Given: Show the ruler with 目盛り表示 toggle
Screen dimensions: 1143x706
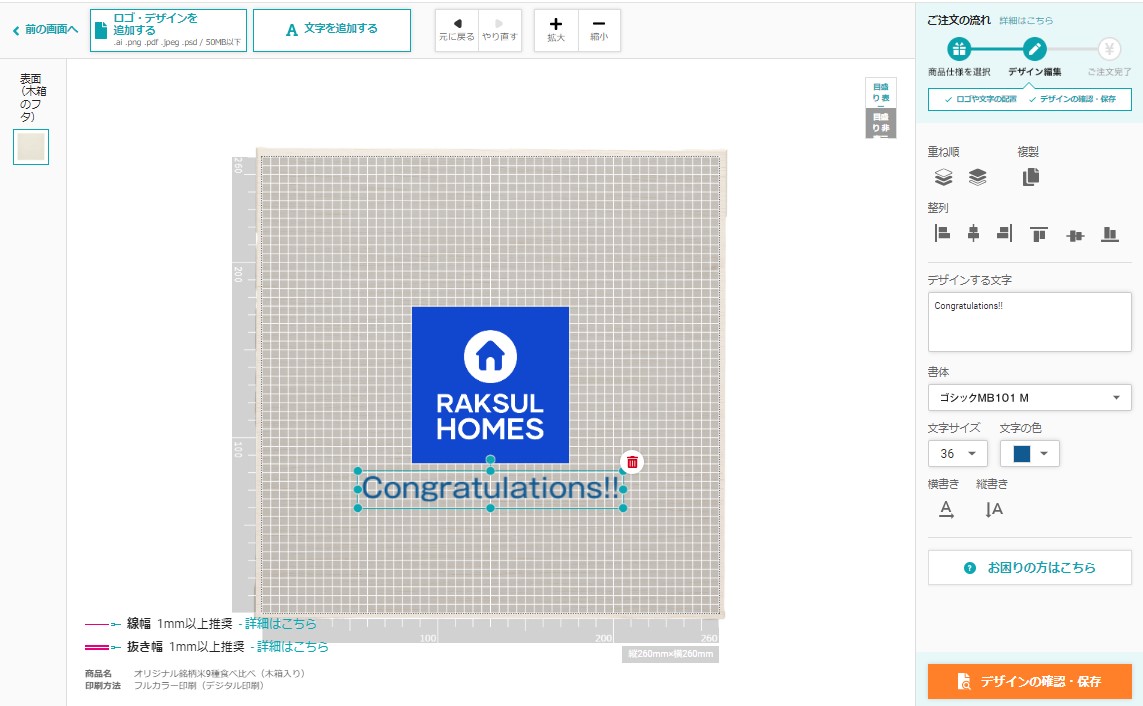Looking at the screenshot, I should point(881,93).
